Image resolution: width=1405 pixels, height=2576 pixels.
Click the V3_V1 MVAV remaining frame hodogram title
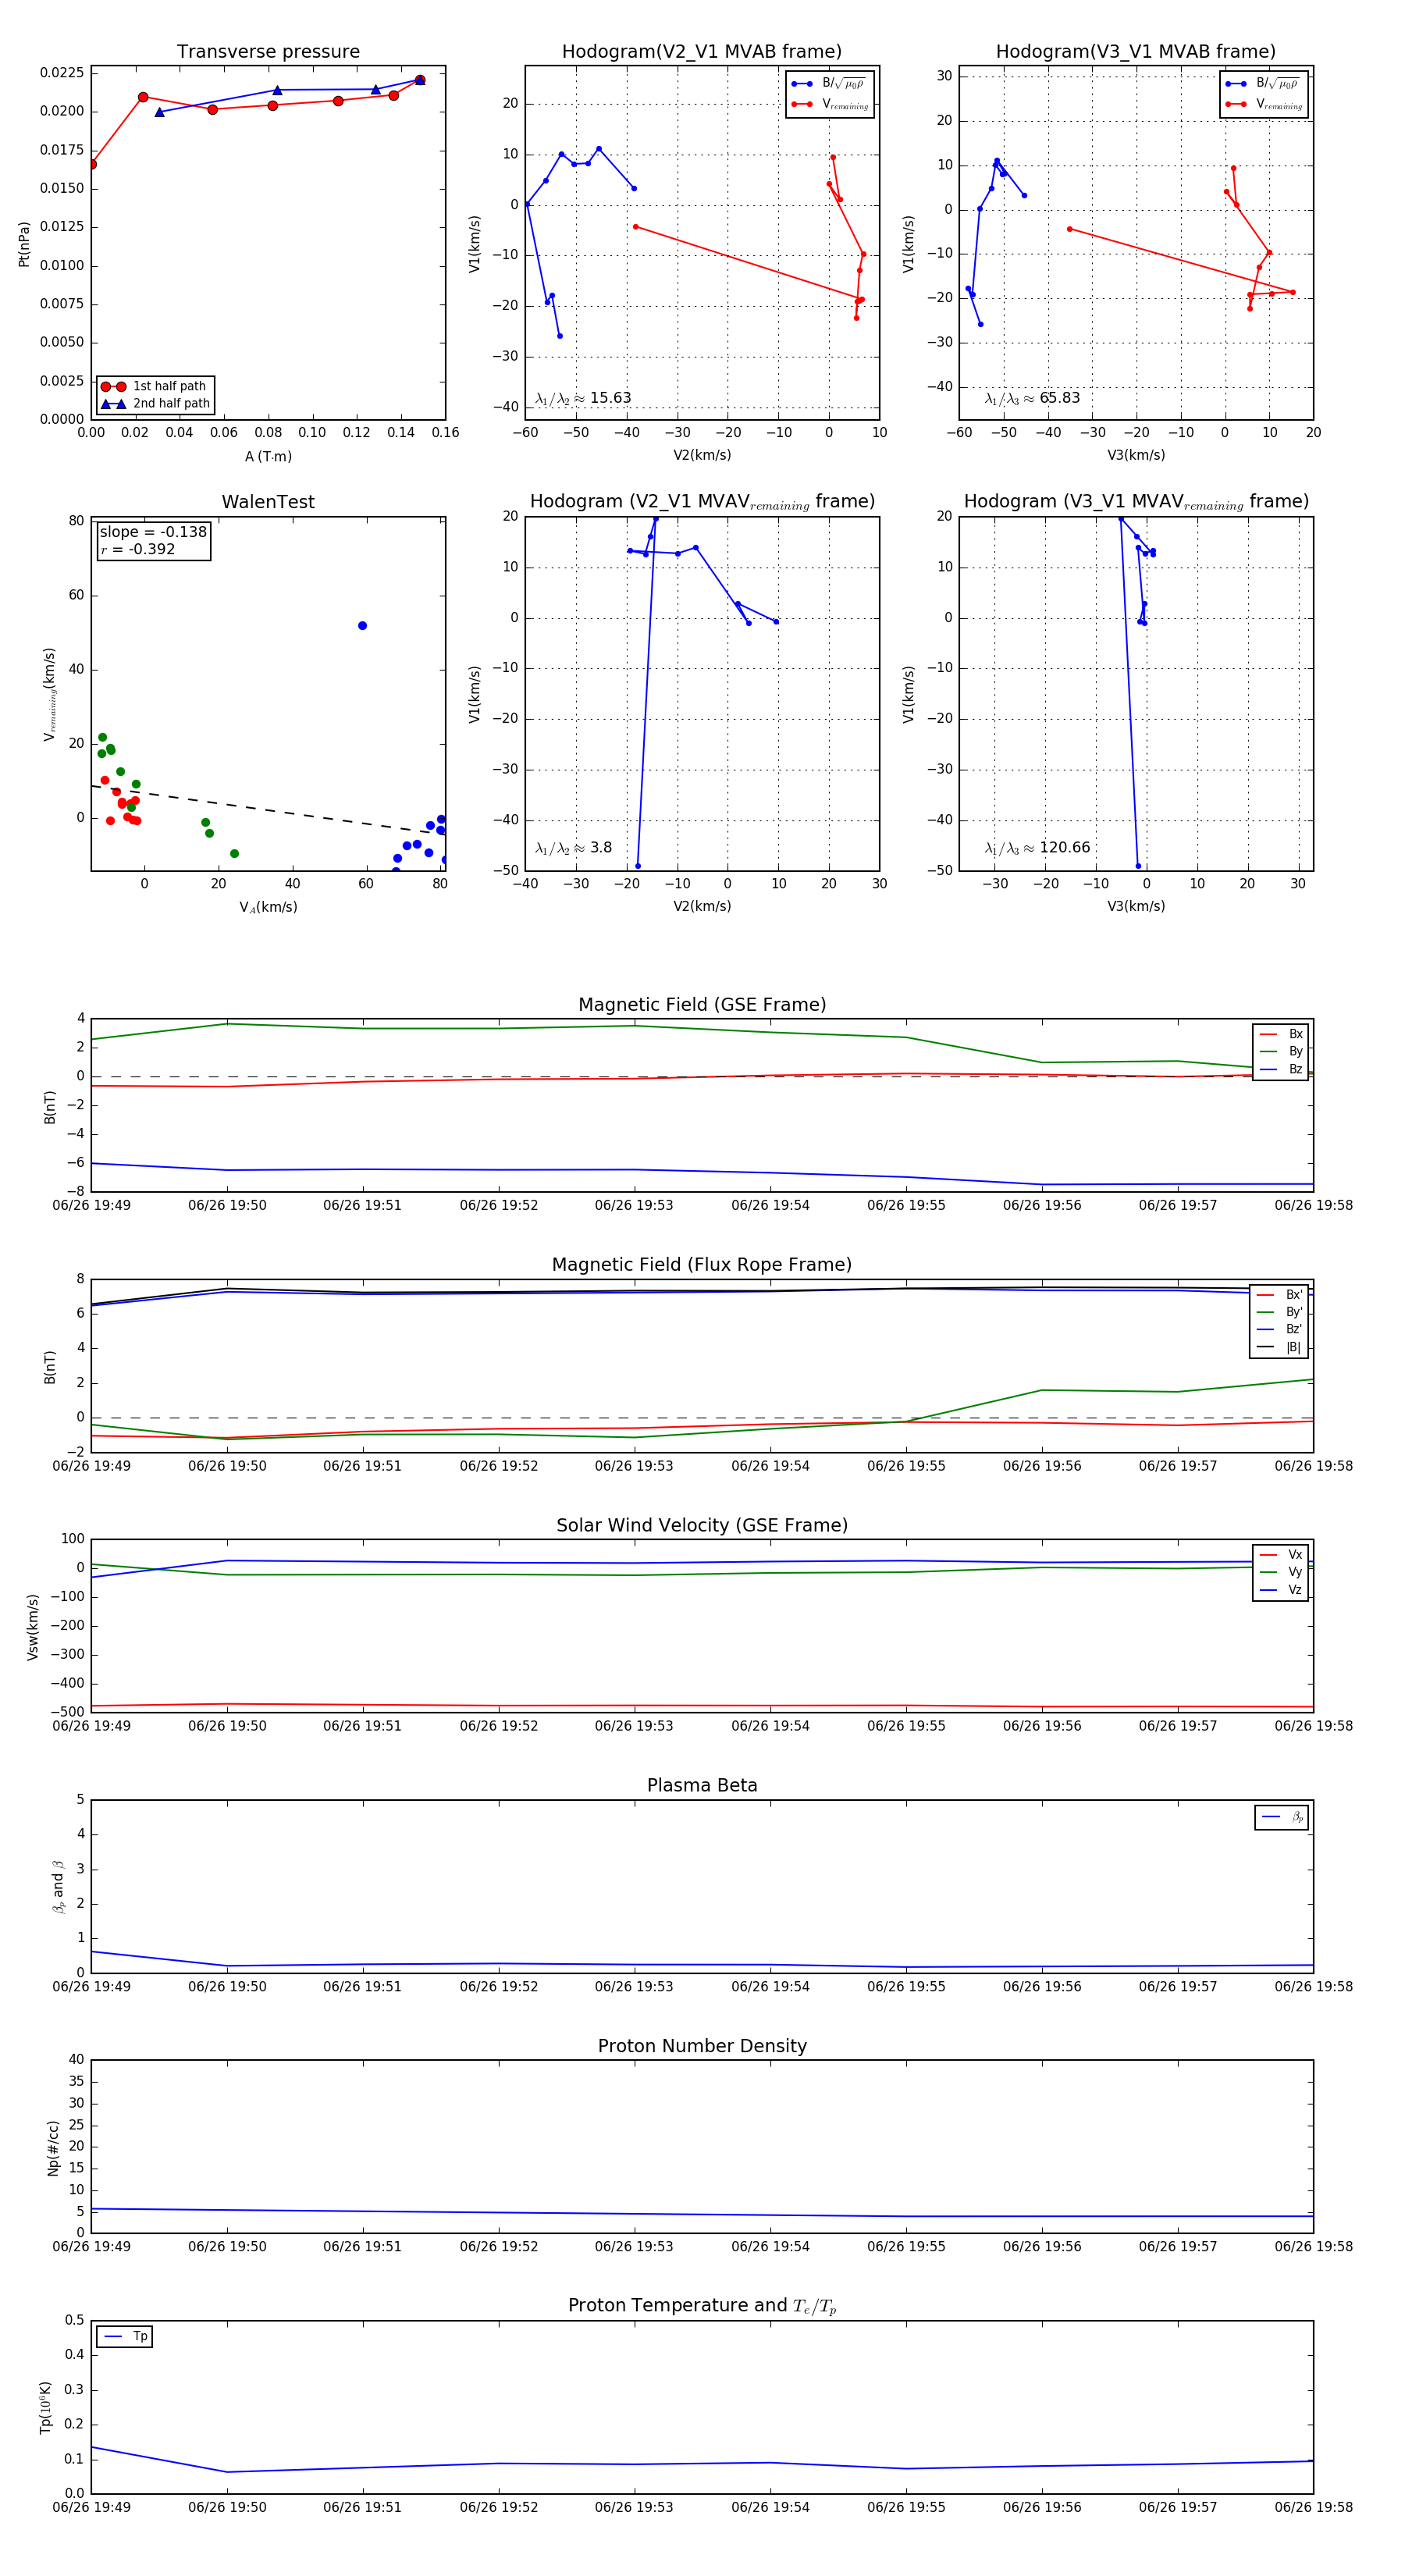coord(1136,502)
